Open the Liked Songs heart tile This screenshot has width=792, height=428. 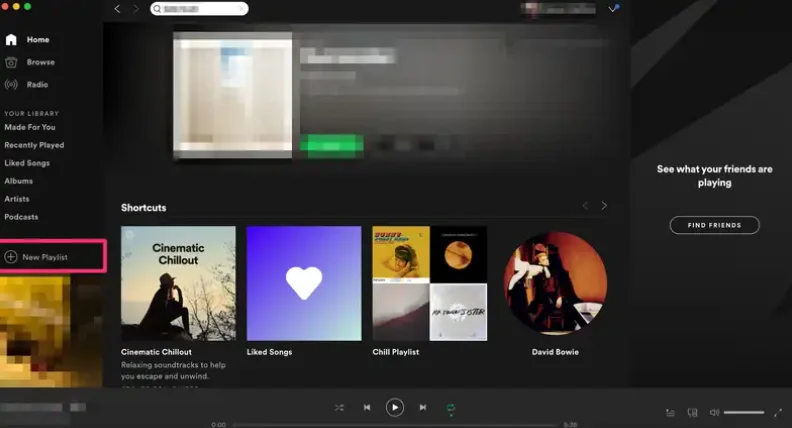point(304,283)
